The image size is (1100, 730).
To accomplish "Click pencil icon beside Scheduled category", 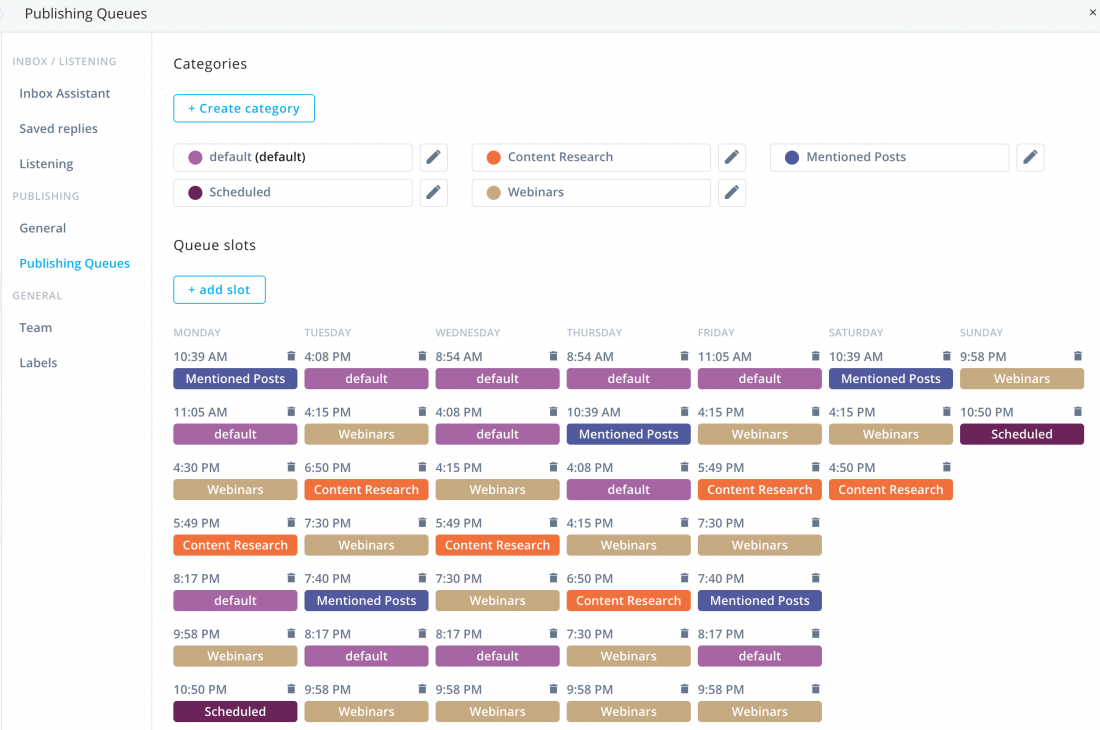I will click(x=433, y=193).
